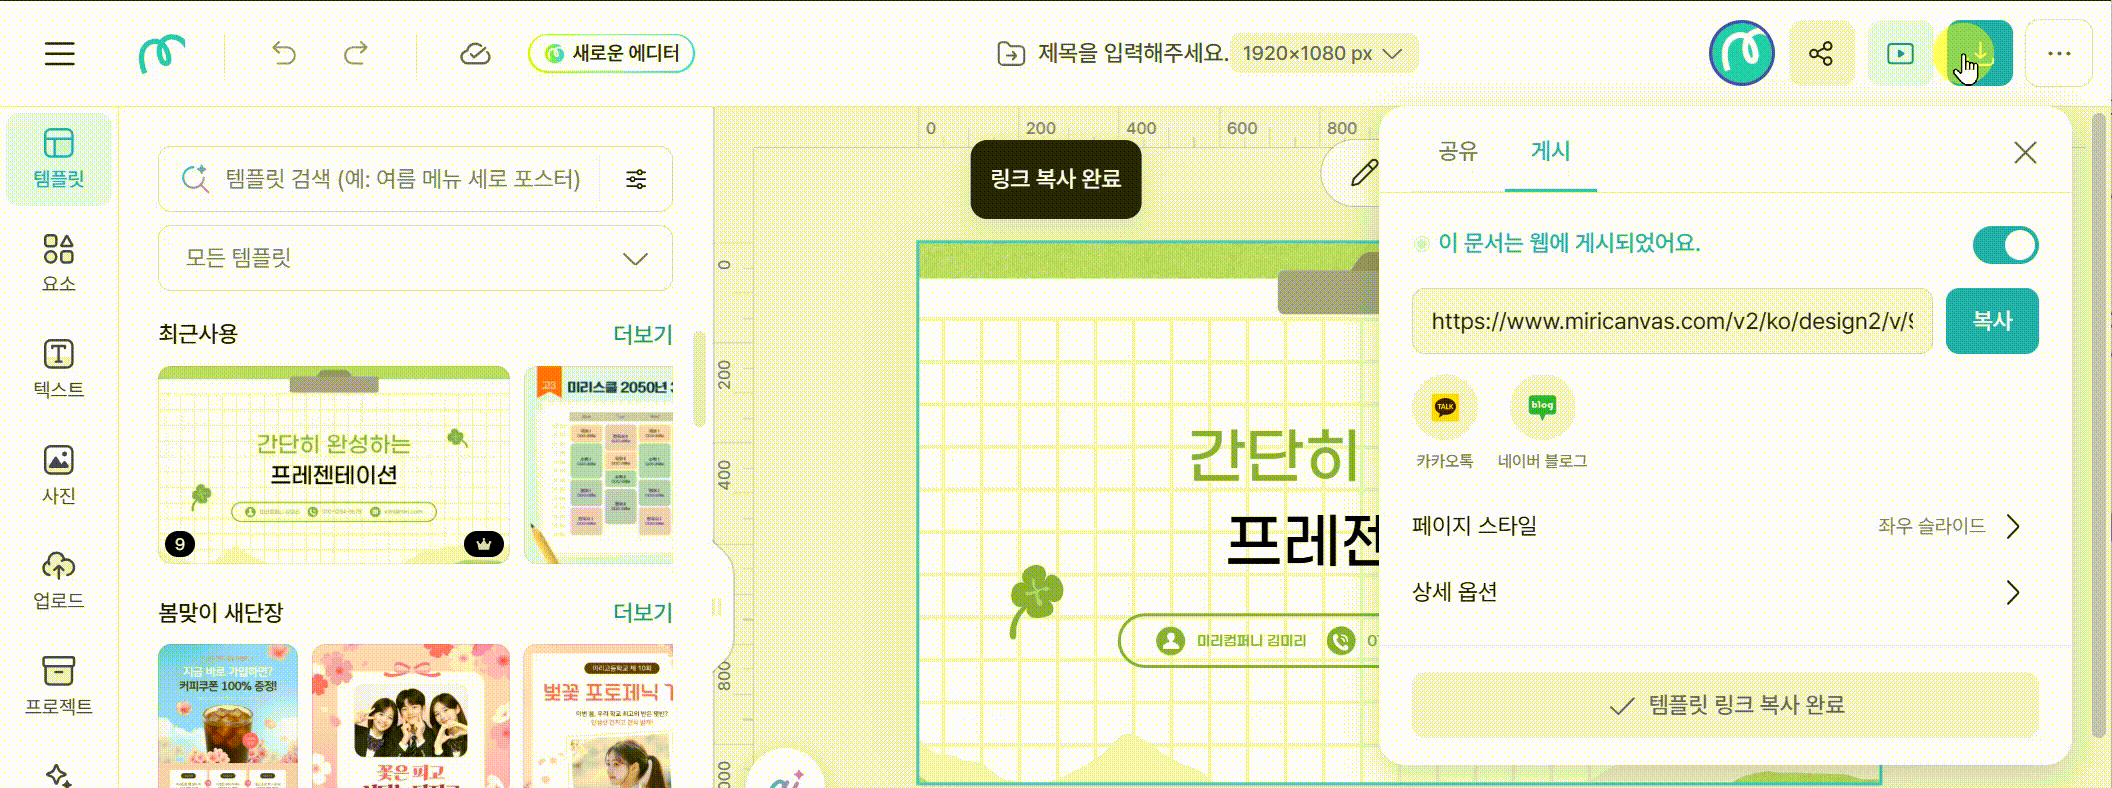Toggle the 새로운 에디터 switch

pos(611,53)
